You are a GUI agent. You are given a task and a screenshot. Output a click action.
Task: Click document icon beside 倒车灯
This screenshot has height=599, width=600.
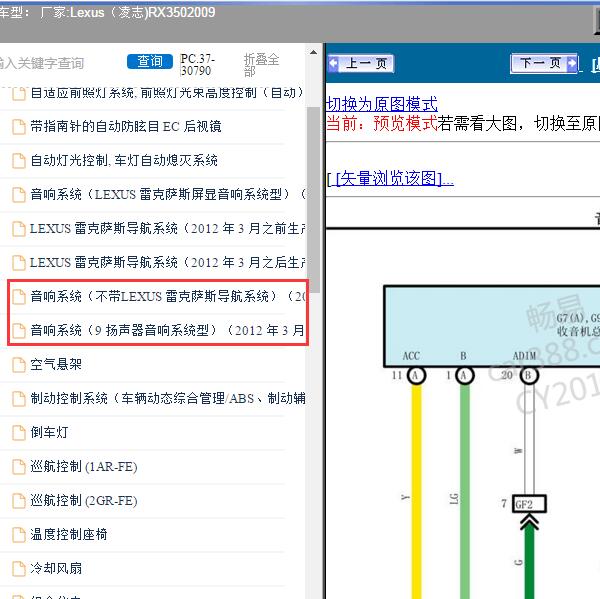(x=18, y=433)
